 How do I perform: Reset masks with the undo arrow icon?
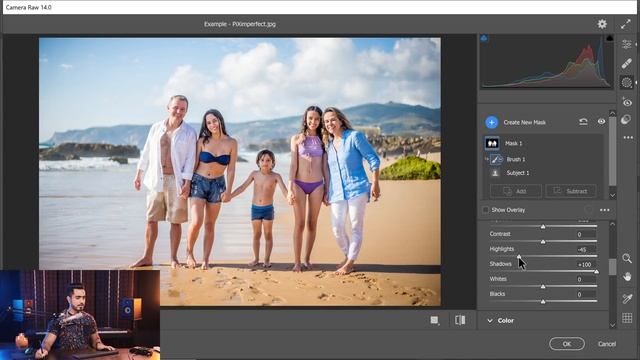583,122
